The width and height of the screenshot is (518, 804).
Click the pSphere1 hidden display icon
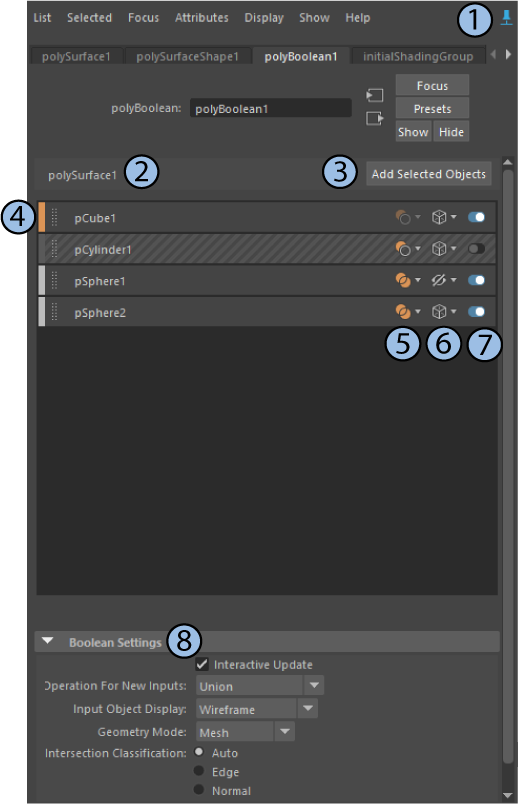tap(439, 280)
